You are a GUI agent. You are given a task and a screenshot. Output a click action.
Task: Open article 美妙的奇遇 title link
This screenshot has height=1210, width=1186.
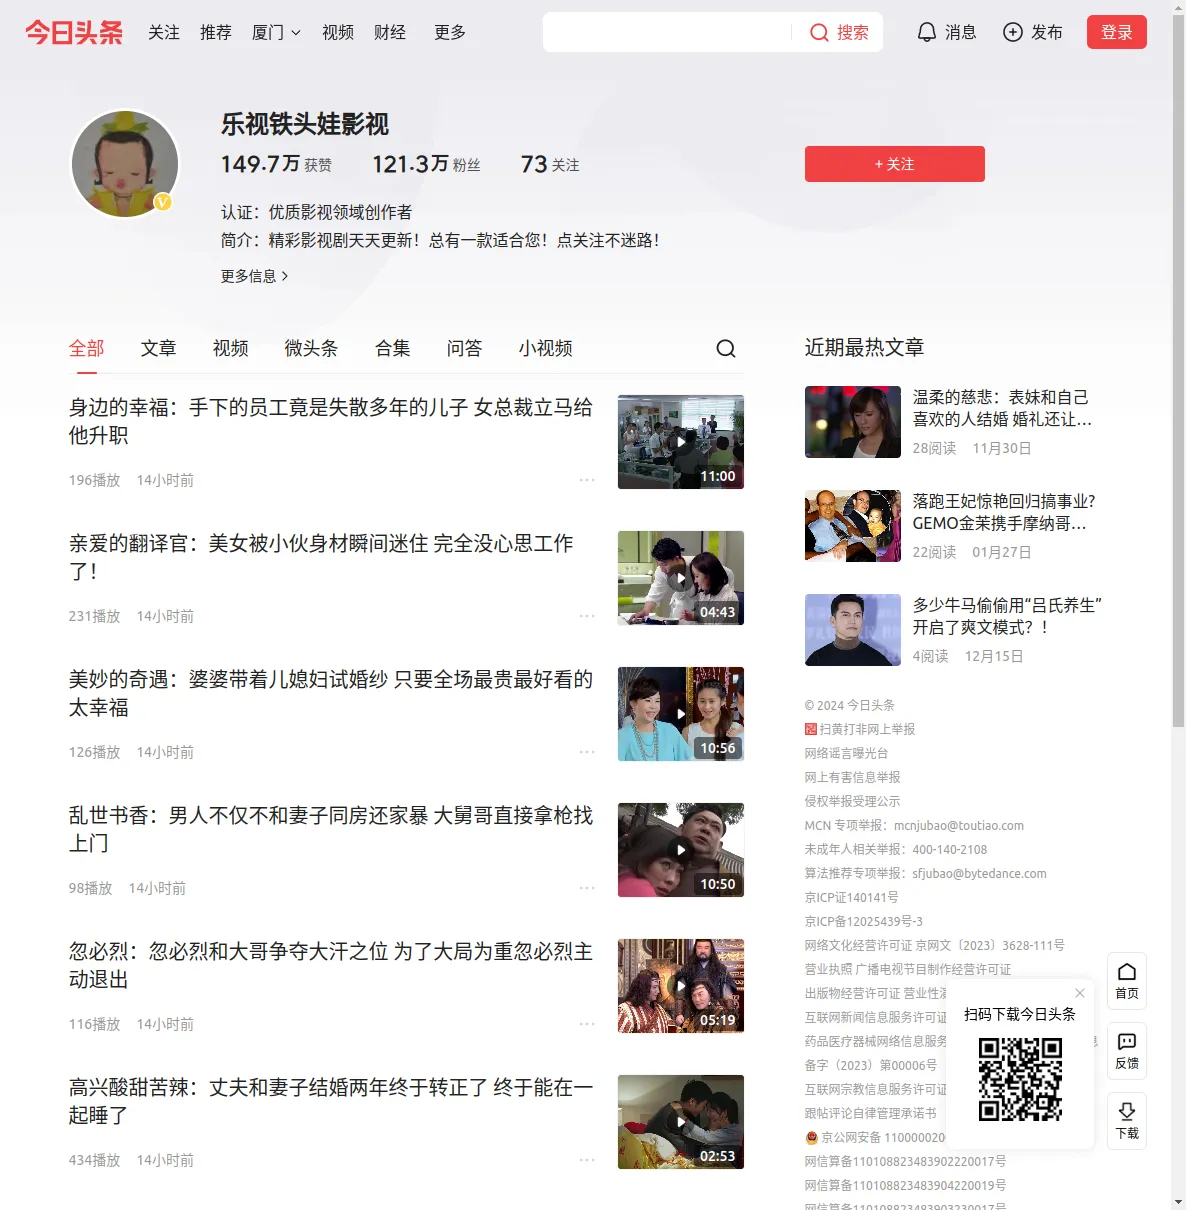click(x=331, y=693)
